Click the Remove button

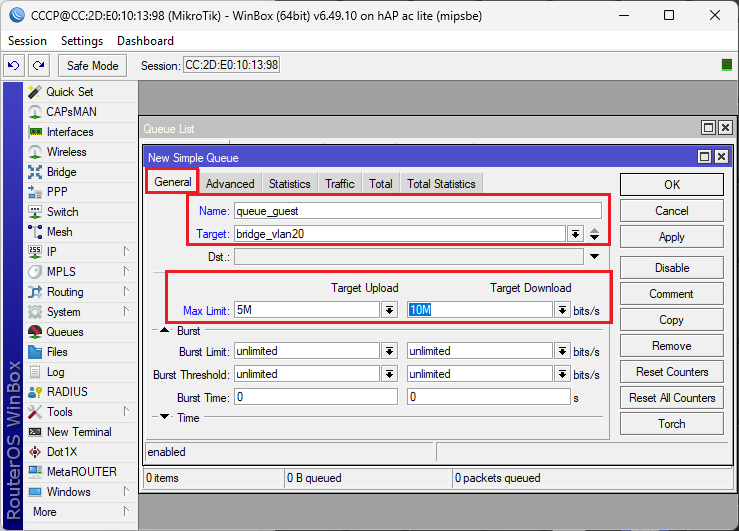coord(672,346)
